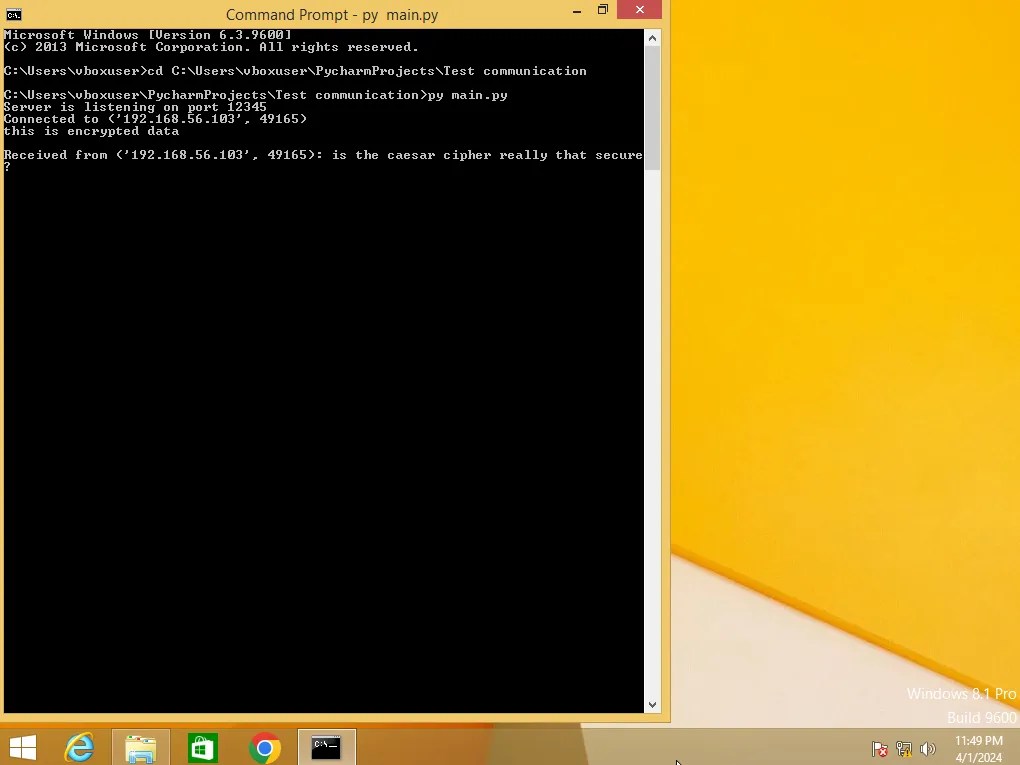Select the Command Prompt taskbar button
Screen dimensions: 1020x765
click(326, 747)
